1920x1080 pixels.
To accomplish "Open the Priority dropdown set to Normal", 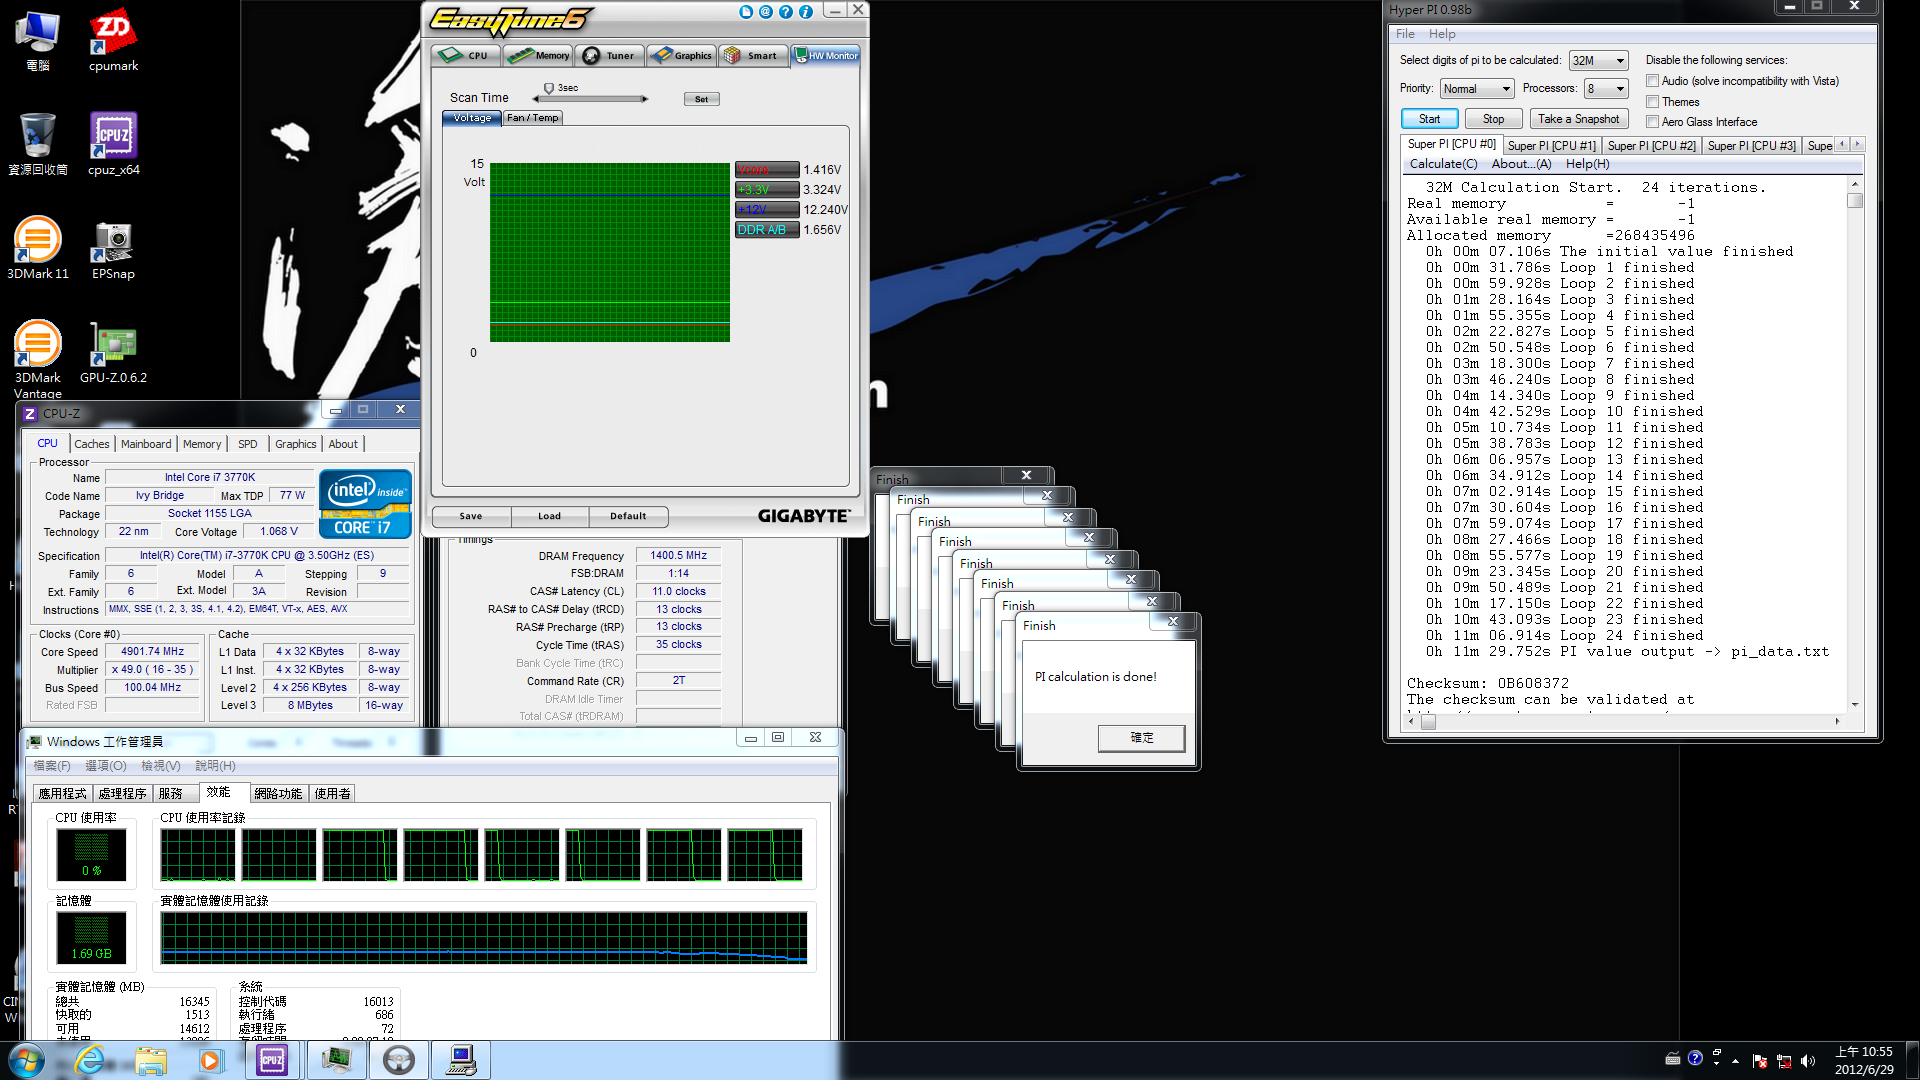I will coord(1476,89).
